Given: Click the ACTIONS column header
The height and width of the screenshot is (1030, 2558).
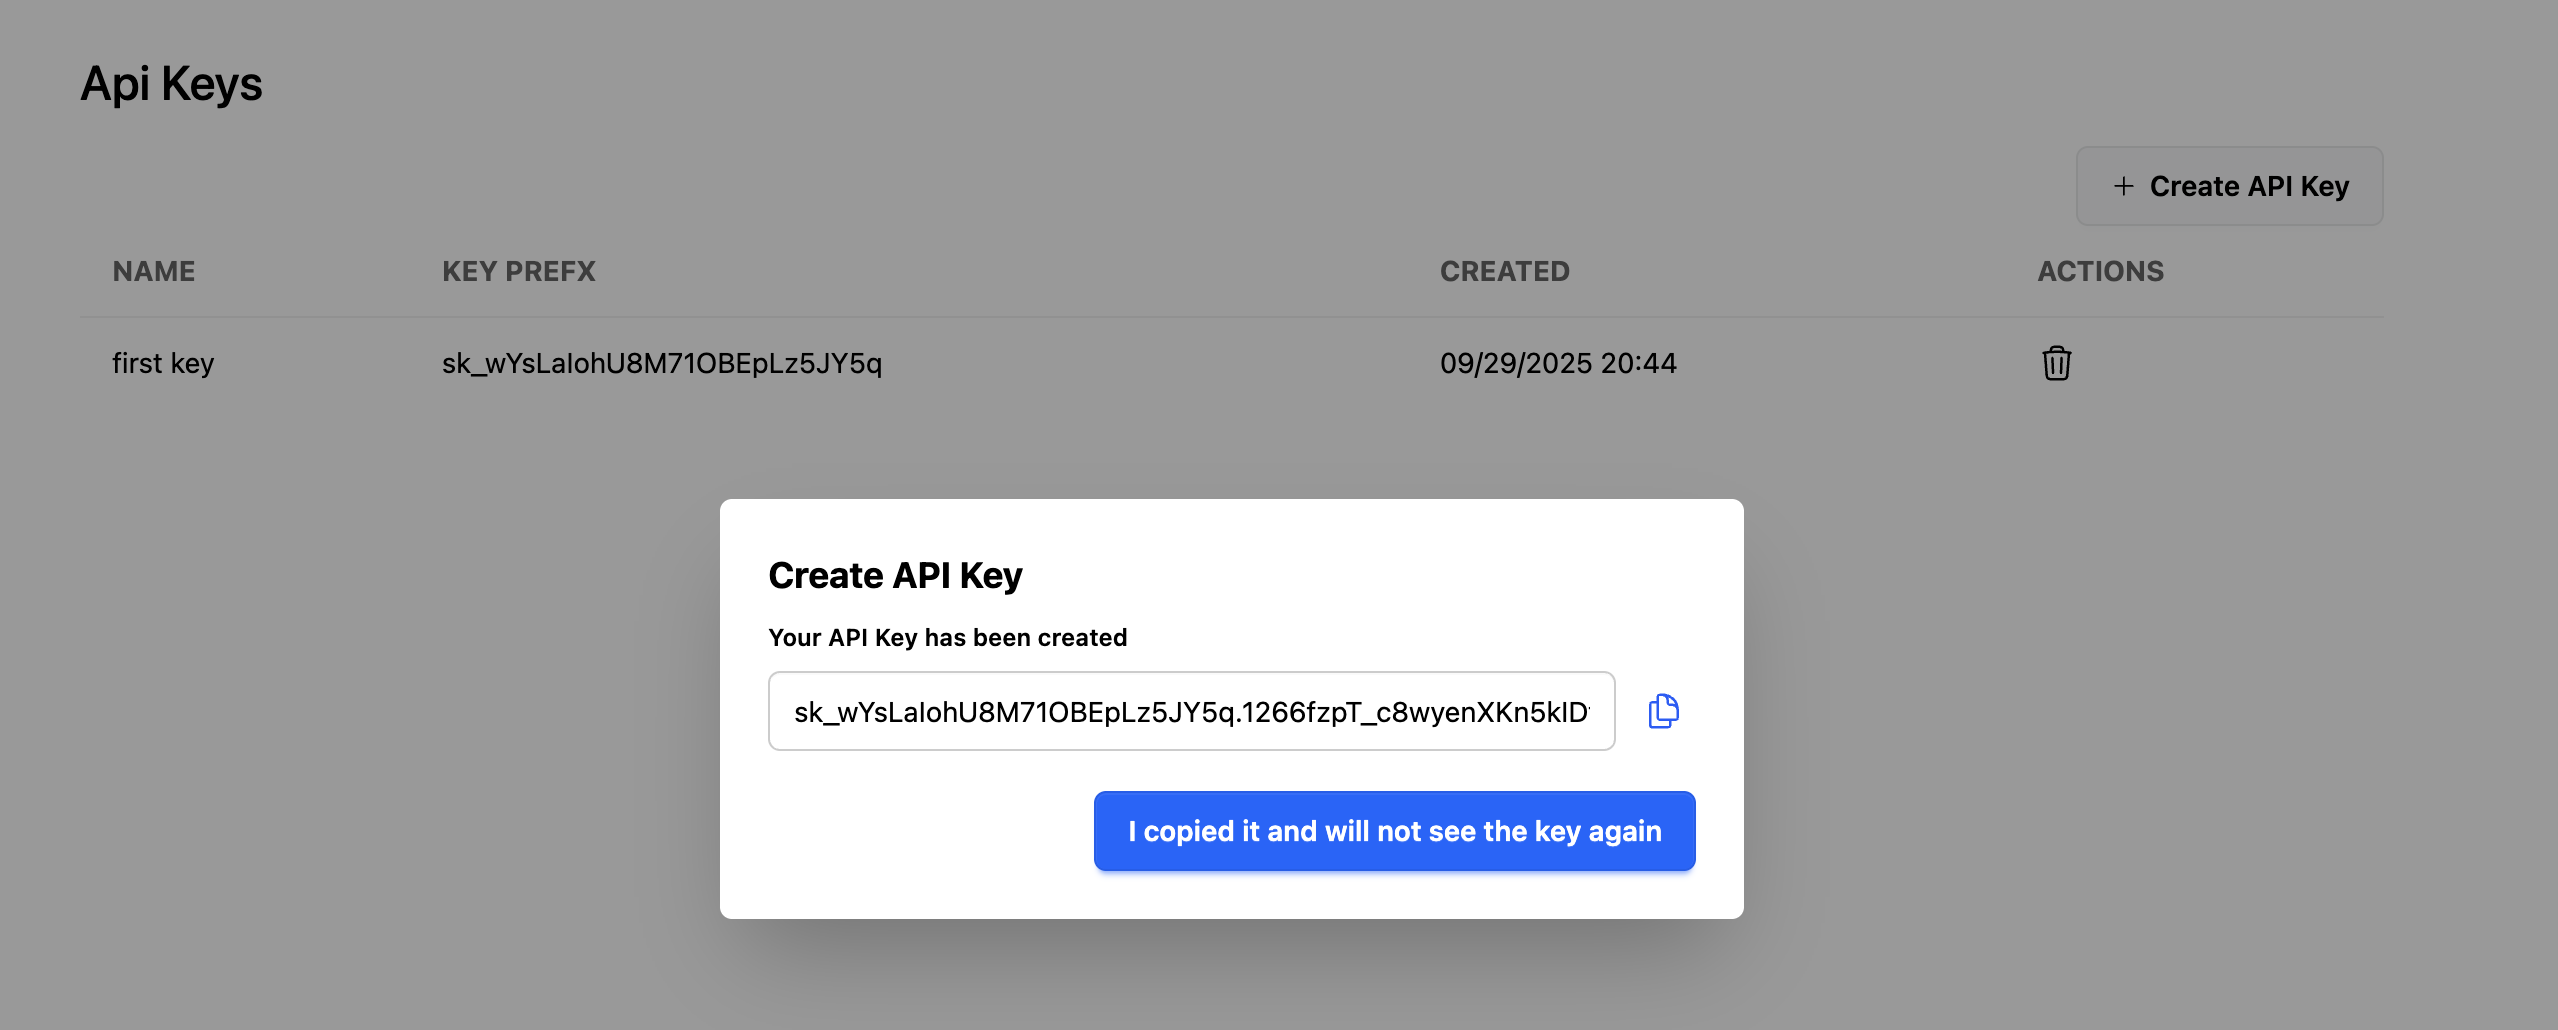Looking at the screenshot, I should click(2100, 270).
